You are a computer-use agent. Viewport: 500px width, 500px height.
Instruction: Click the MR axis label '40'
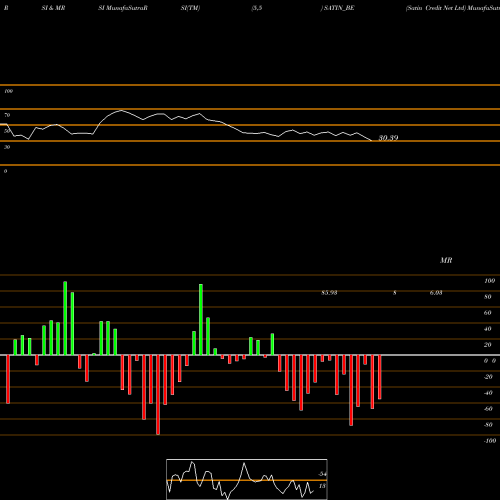click(x=488, y=329)
